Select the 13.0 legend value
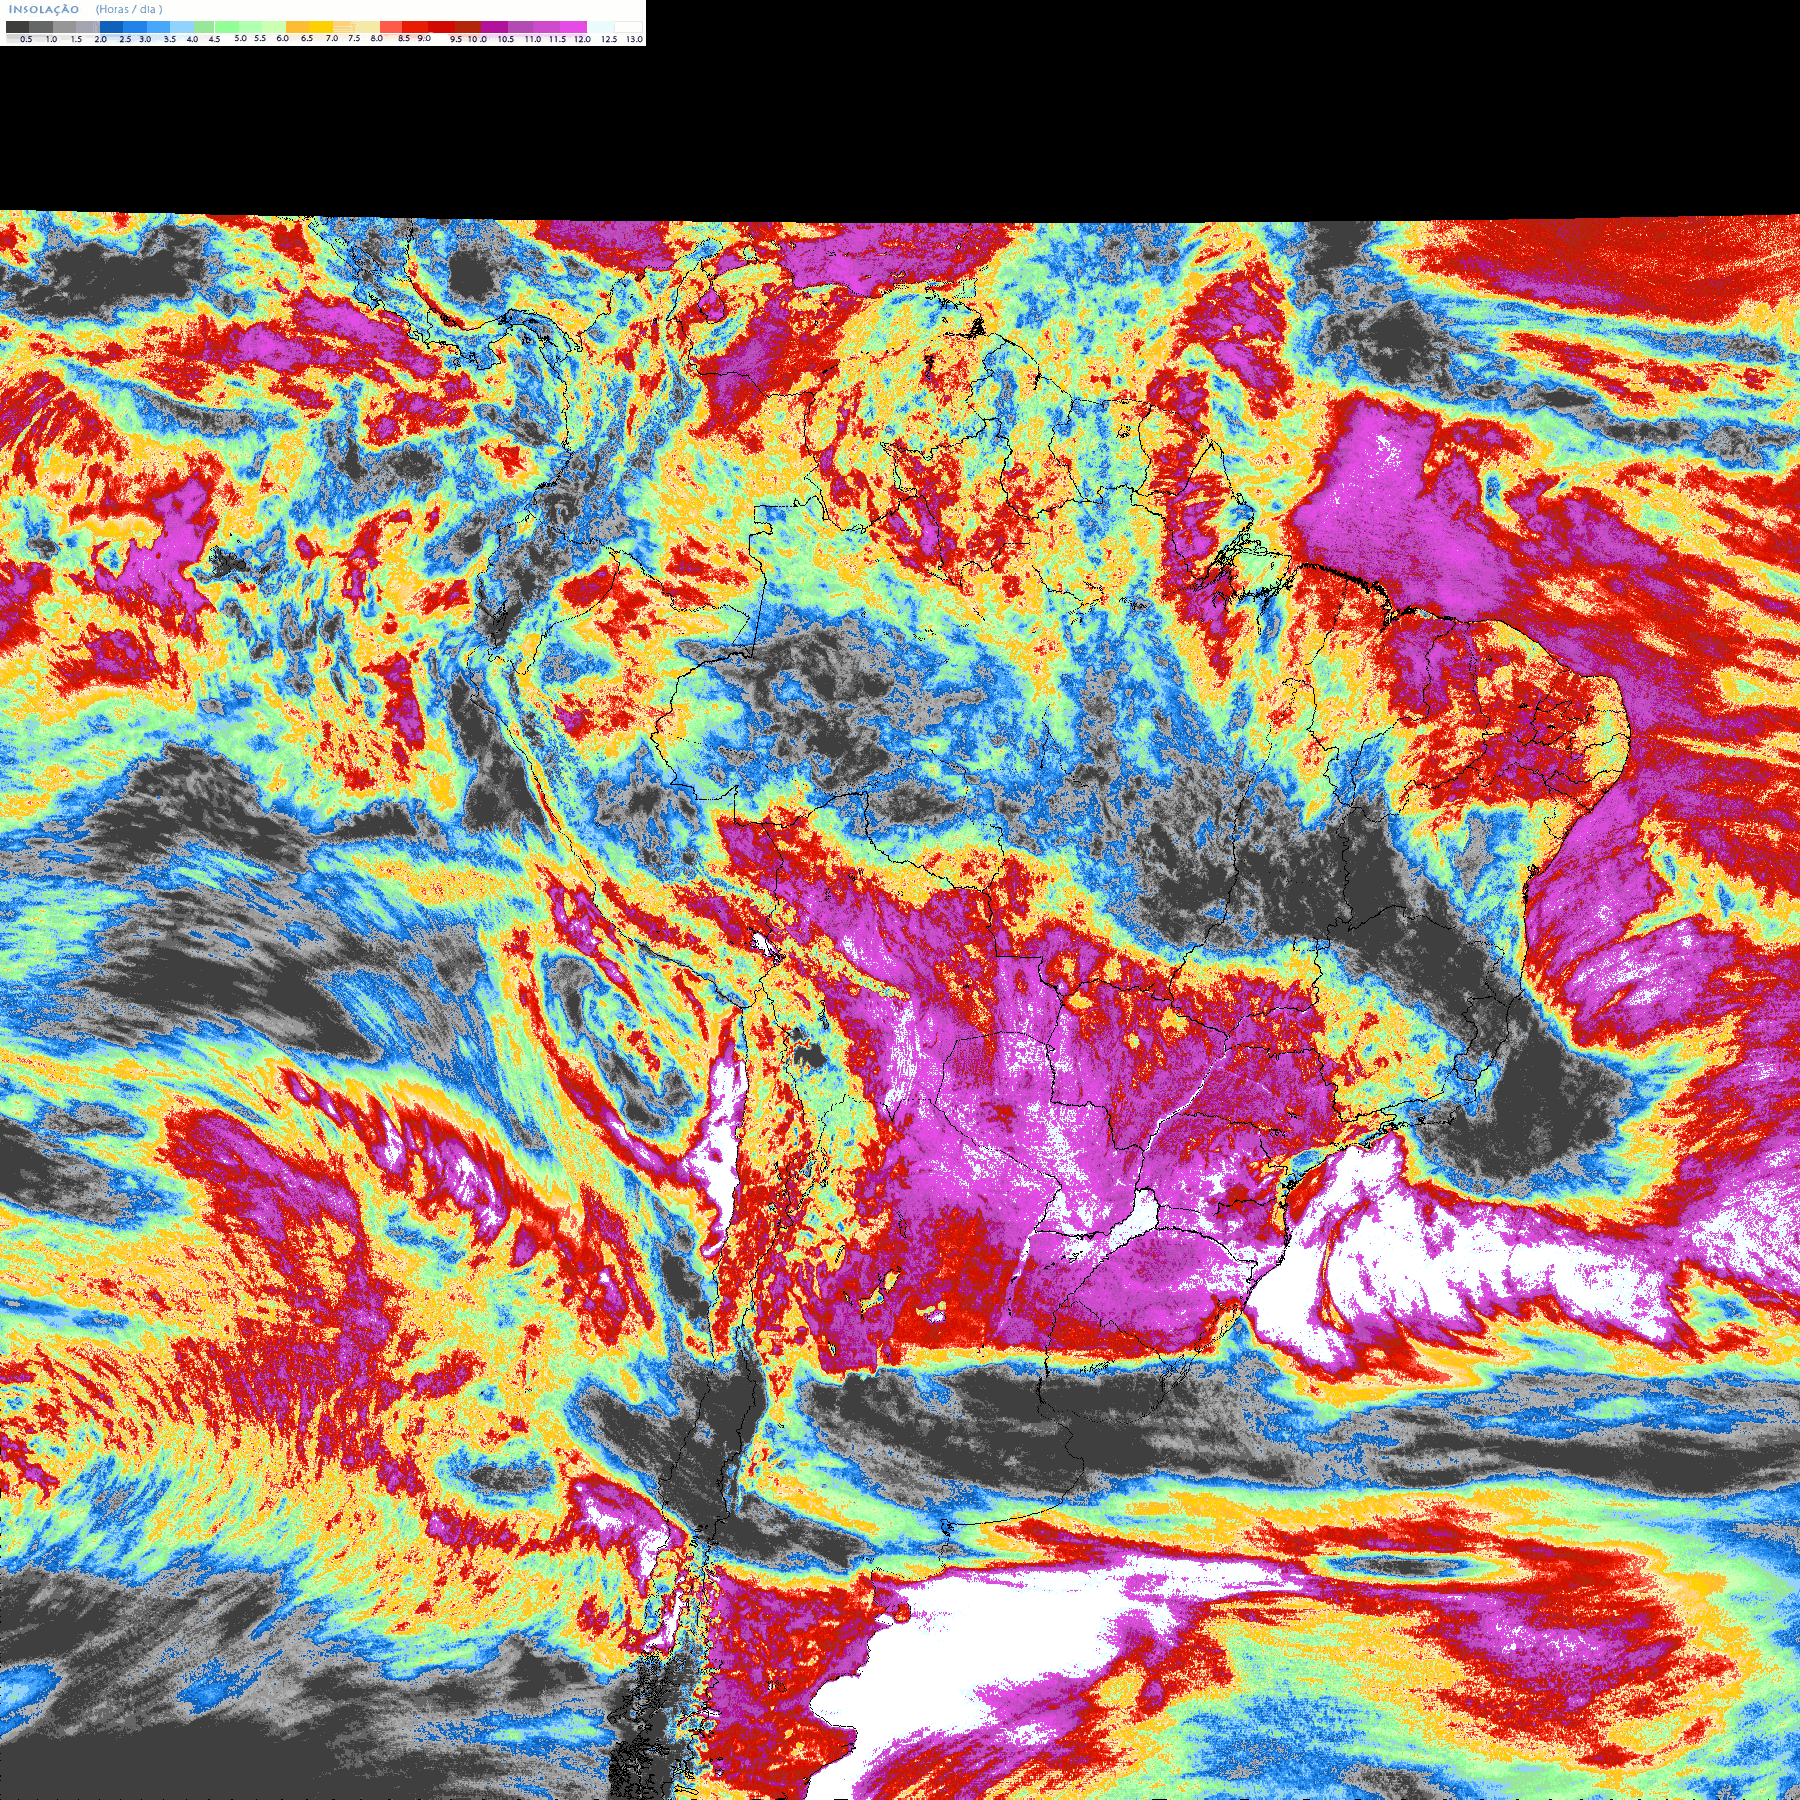Image resolution: width=1800 pixels, height=1800 pixels. (x=634, y=39)
